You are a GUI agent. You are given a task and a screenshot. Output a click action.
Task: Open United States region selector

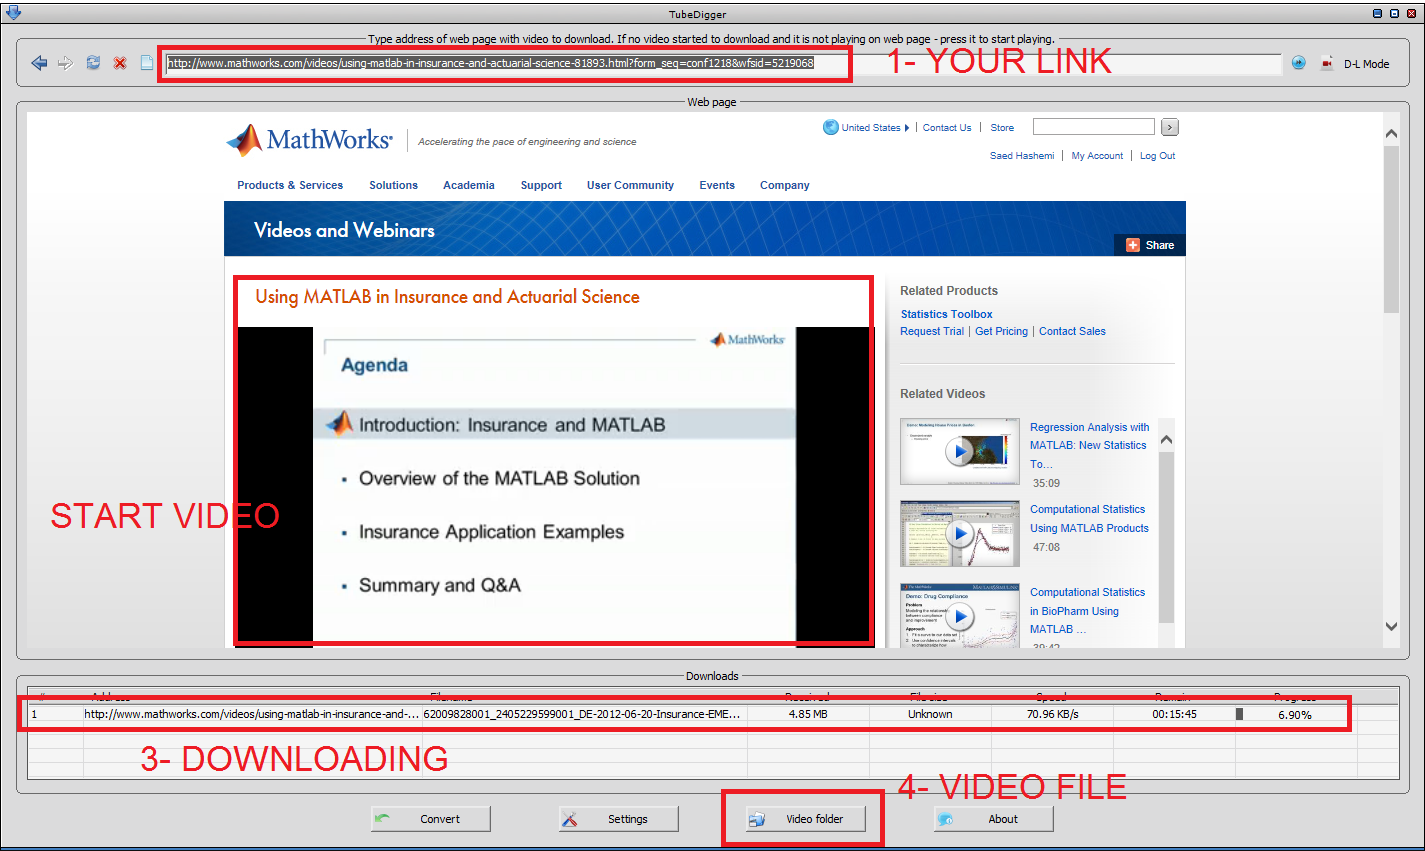click(x=866, y=127)
